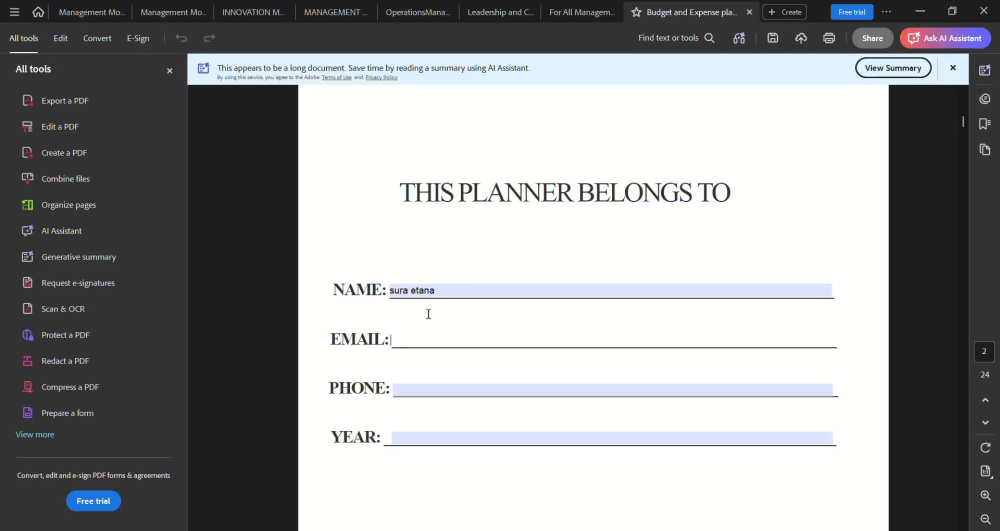Zoom in on the document
This screenshot has height=531, width=1000.
tap(985, 495)
